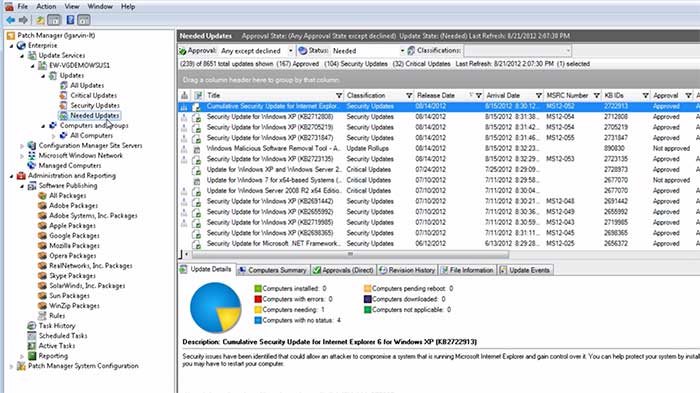Click the Scheduled Tasks icon
The height and width of the screenshot is (393, 700).
[x=32, y=336]
